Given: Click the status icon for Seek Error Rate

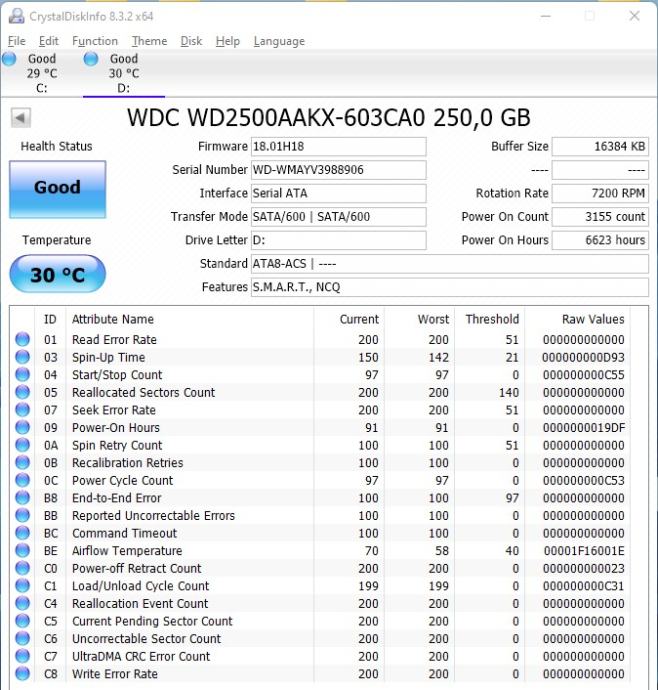Looking at the screenshot, I should tap(22, 410).
